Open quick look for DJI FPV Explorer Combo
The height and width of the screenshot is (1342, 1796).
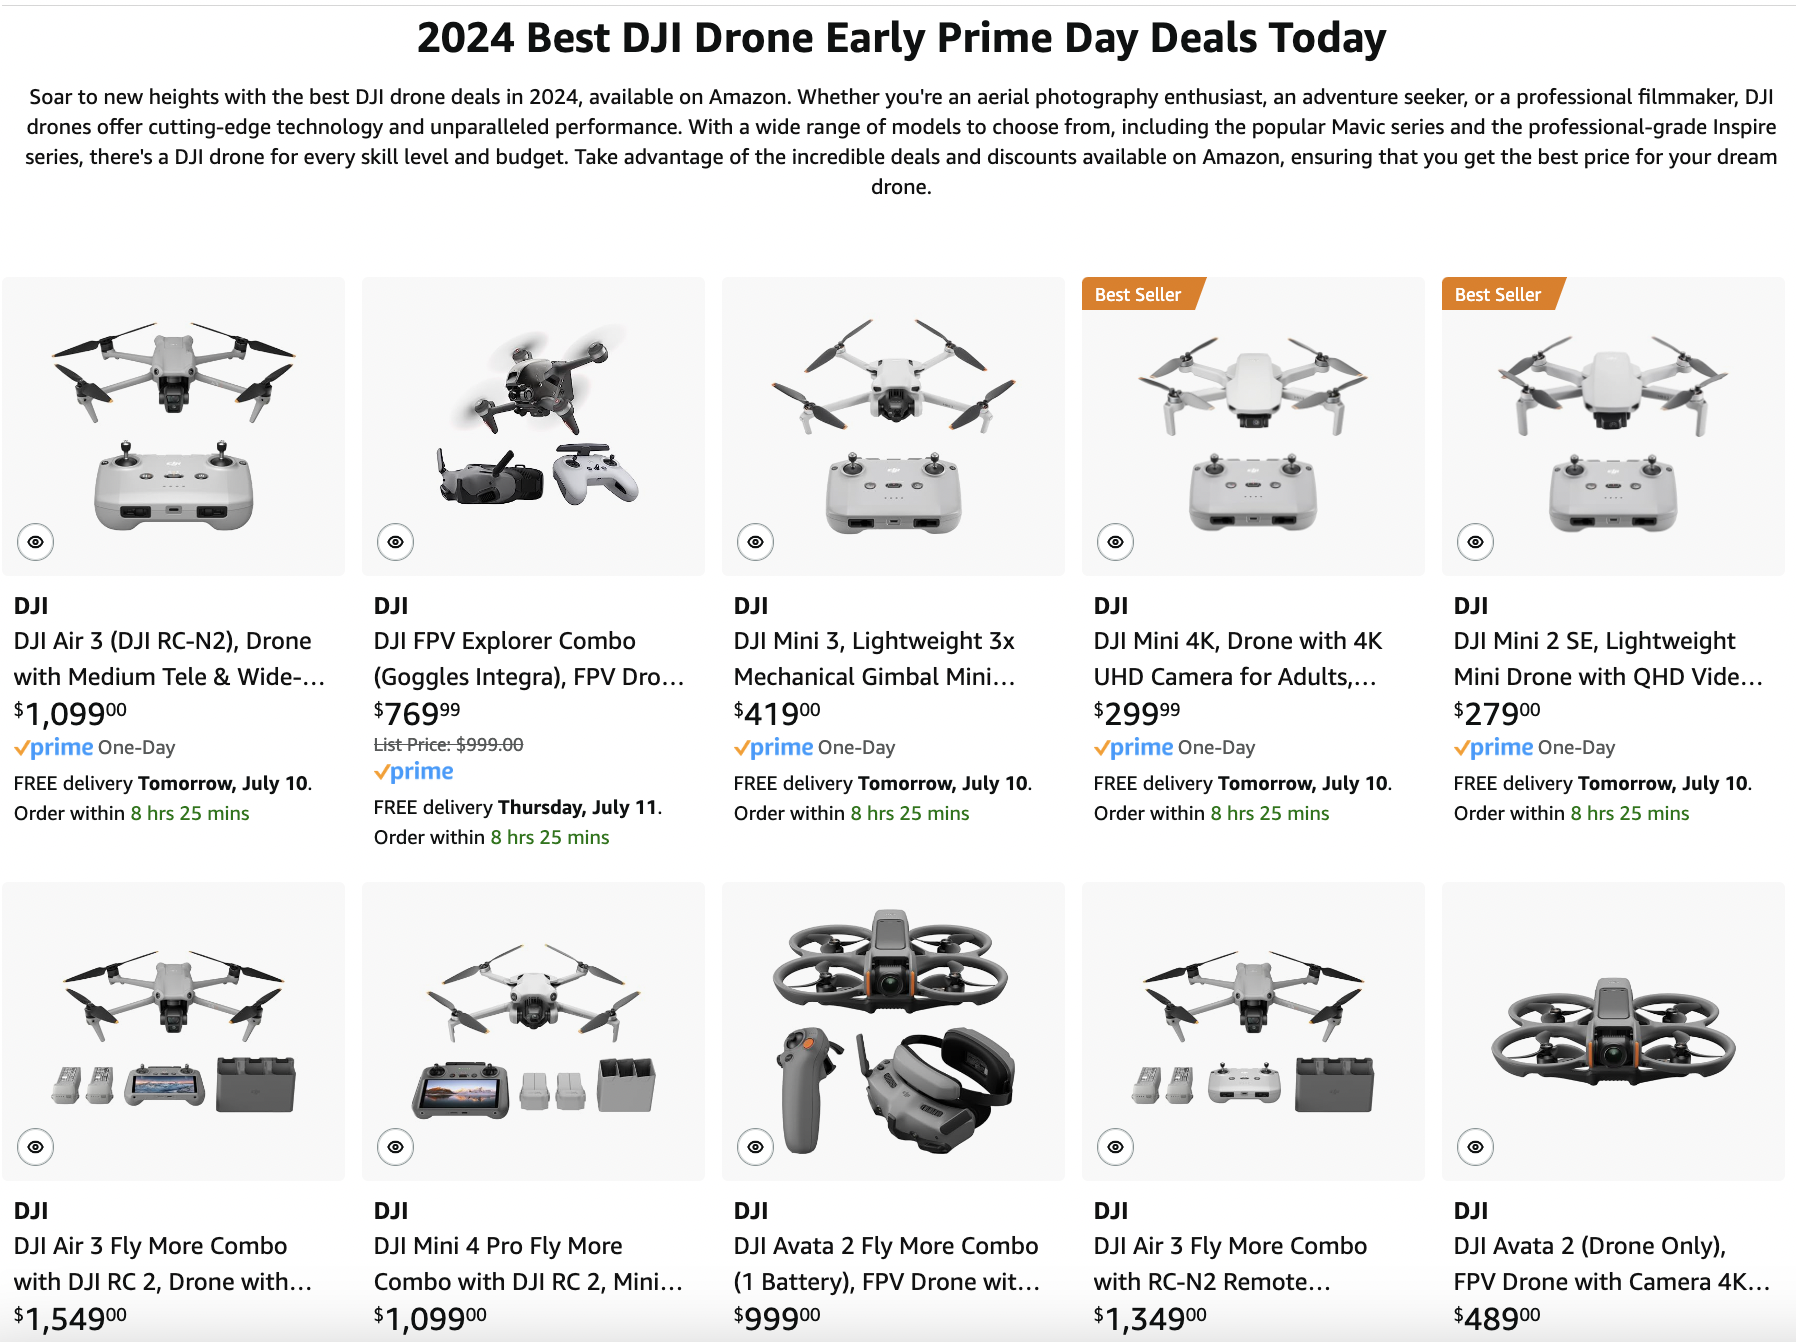coord(396,542)
